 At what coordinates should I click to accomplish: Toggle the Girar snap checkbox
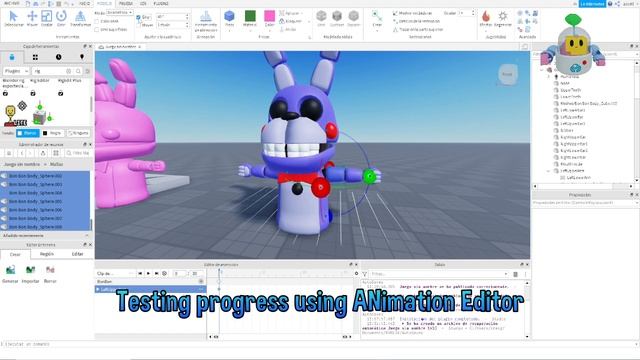tap(138, 17)
